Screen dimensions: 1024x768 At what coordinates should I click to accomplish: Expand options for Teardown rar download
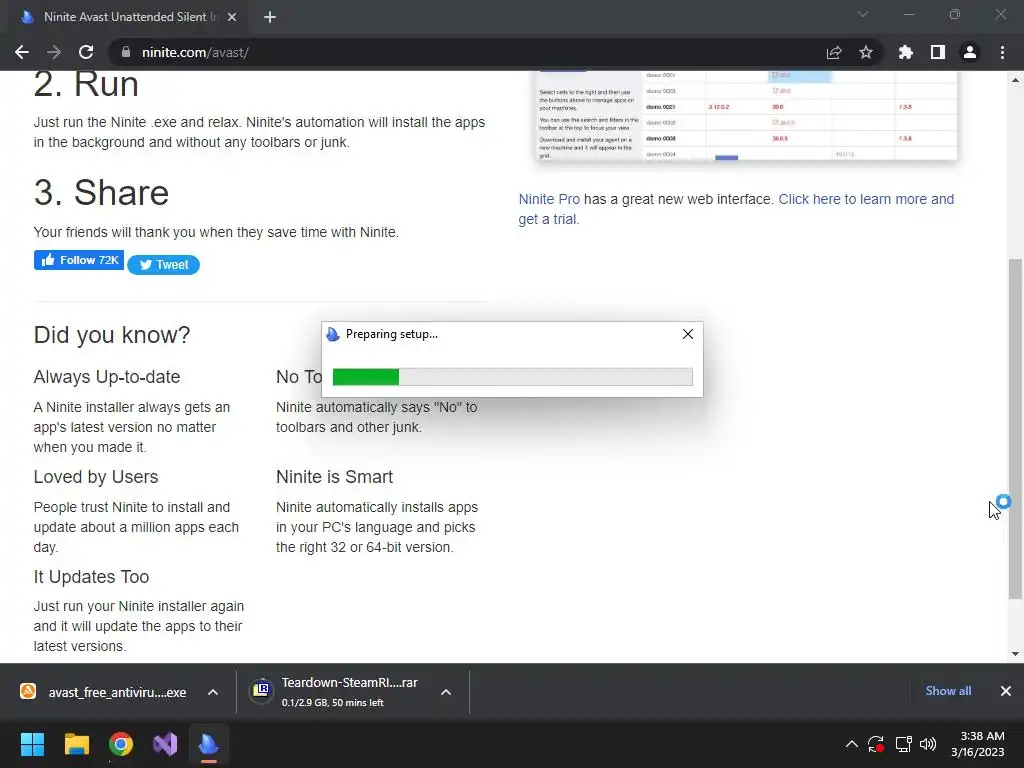click(446, 692)
